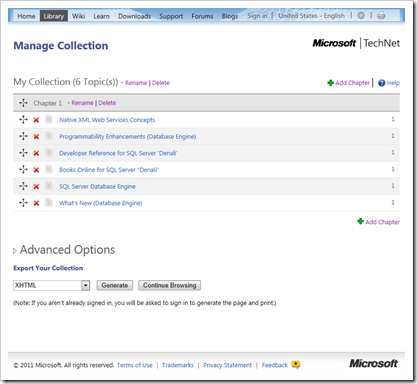
Task: Delete What's New (Database Engine) topic
Action: point(36,203)
